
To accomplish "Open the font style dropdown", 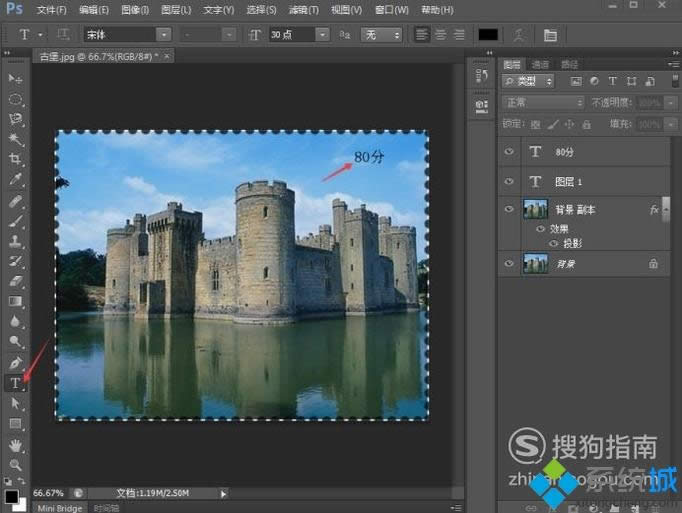I will pos(229,35).
